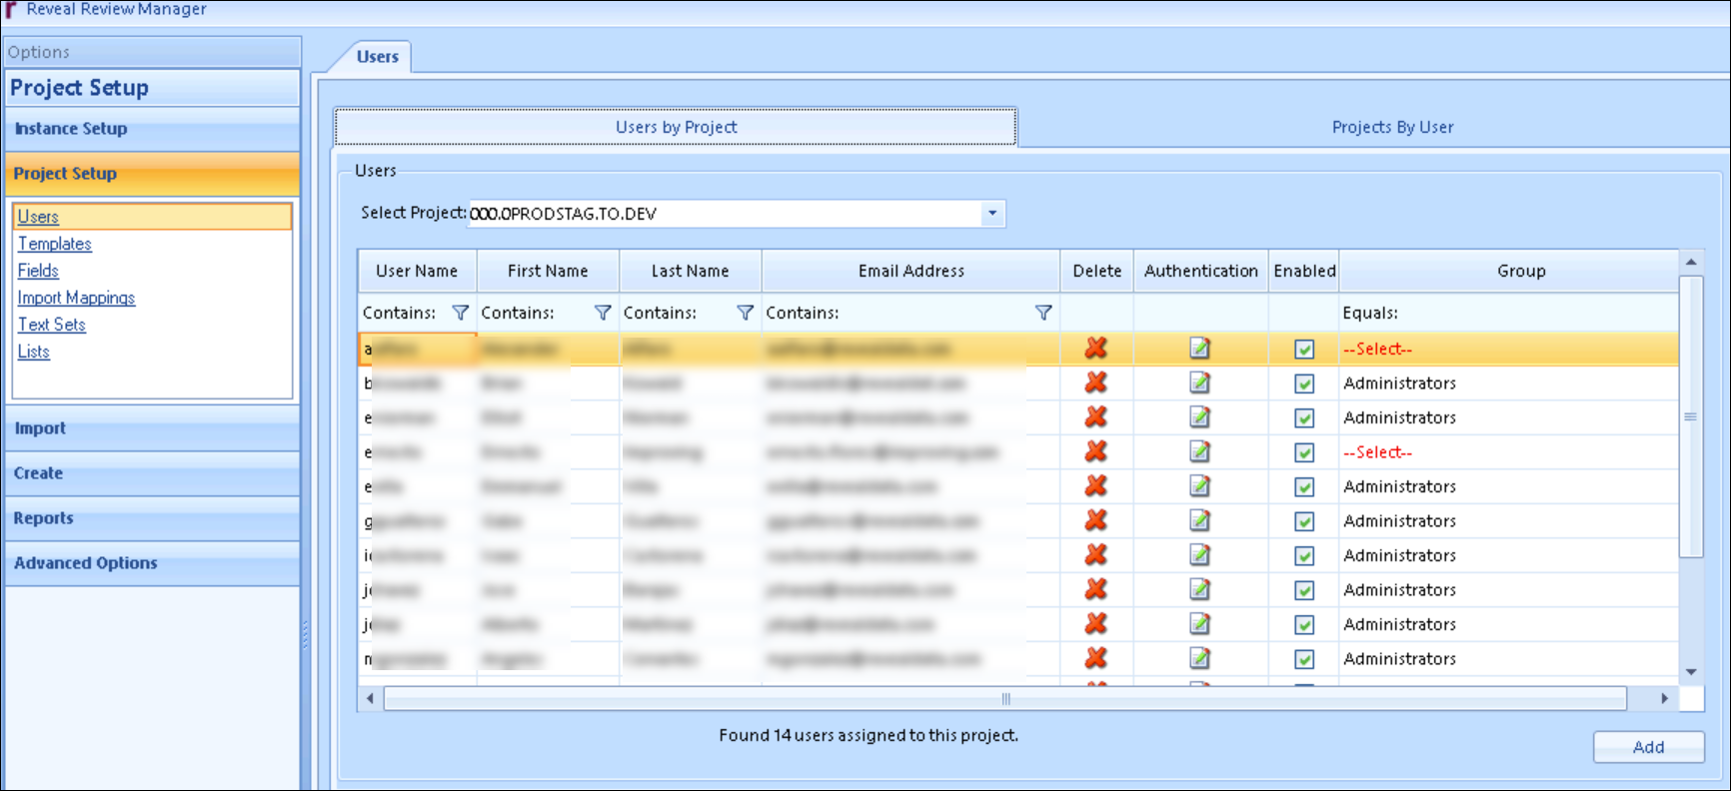Viewport: 1731px width, 791px height.
Task: Expand the Import section
Action: click(152, 428)
